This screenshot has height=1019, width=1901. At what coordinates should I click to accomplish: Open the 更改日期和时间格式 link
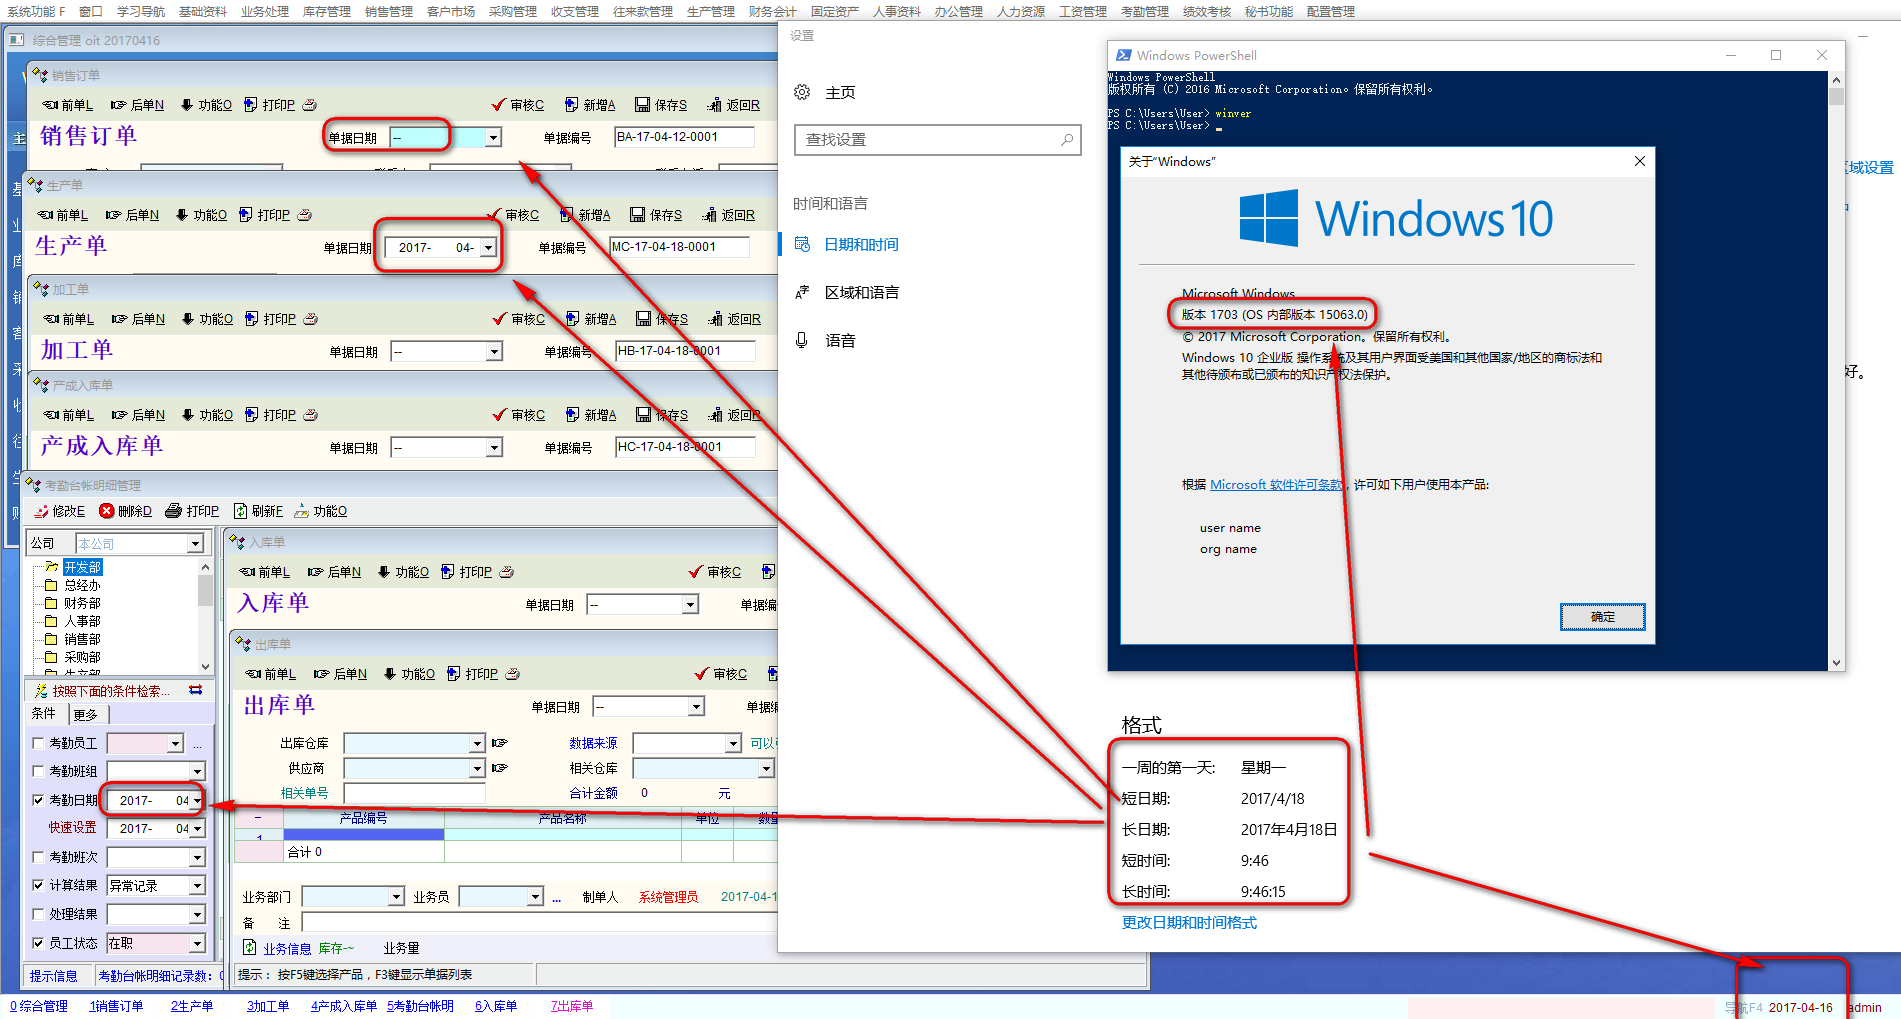pos(1189,923)
